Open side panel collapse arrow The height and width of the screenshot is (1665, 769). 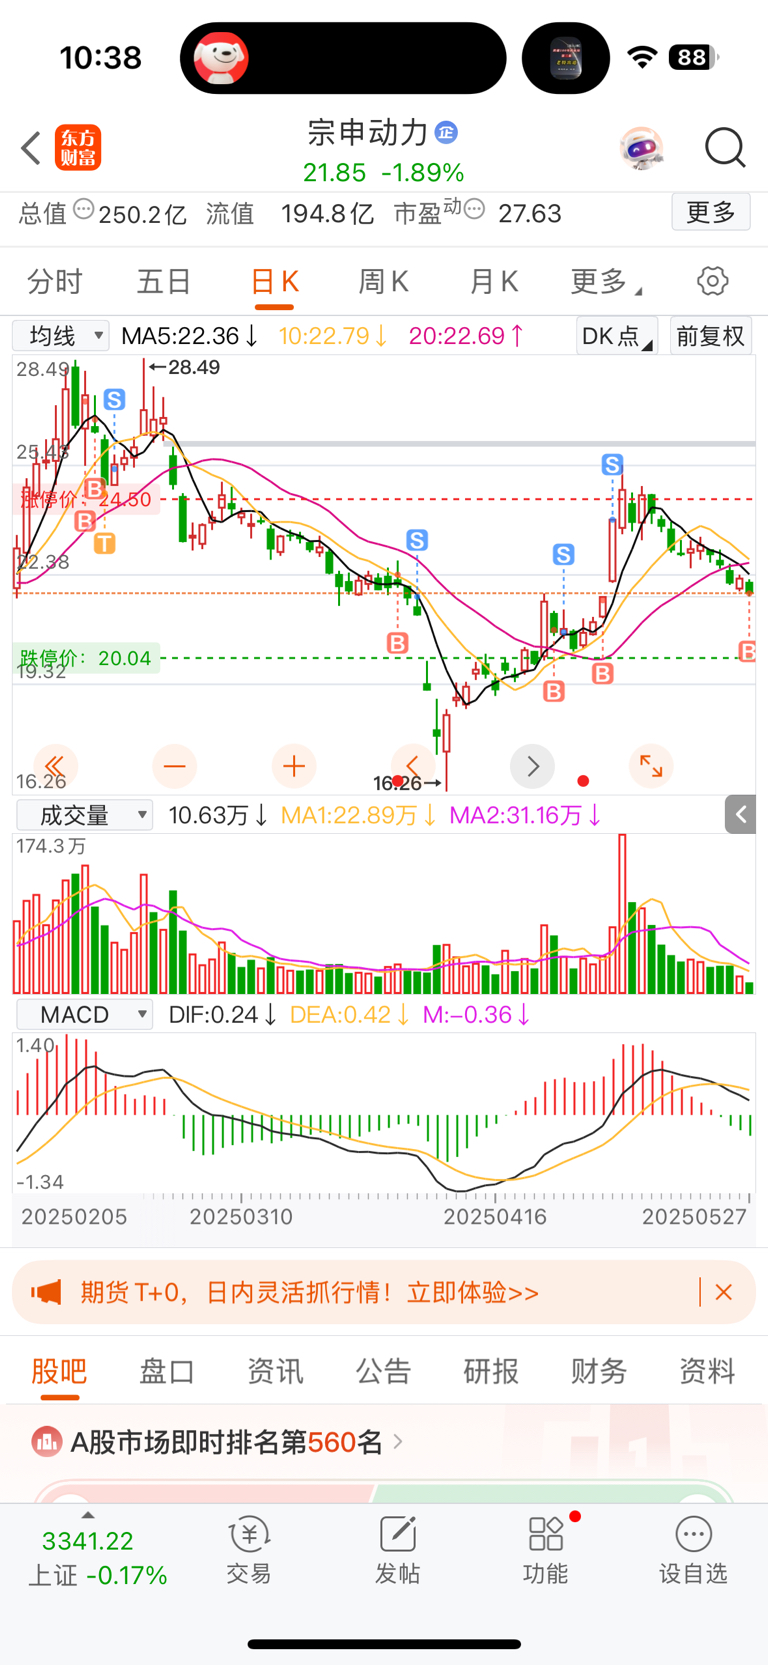[741, 815]
